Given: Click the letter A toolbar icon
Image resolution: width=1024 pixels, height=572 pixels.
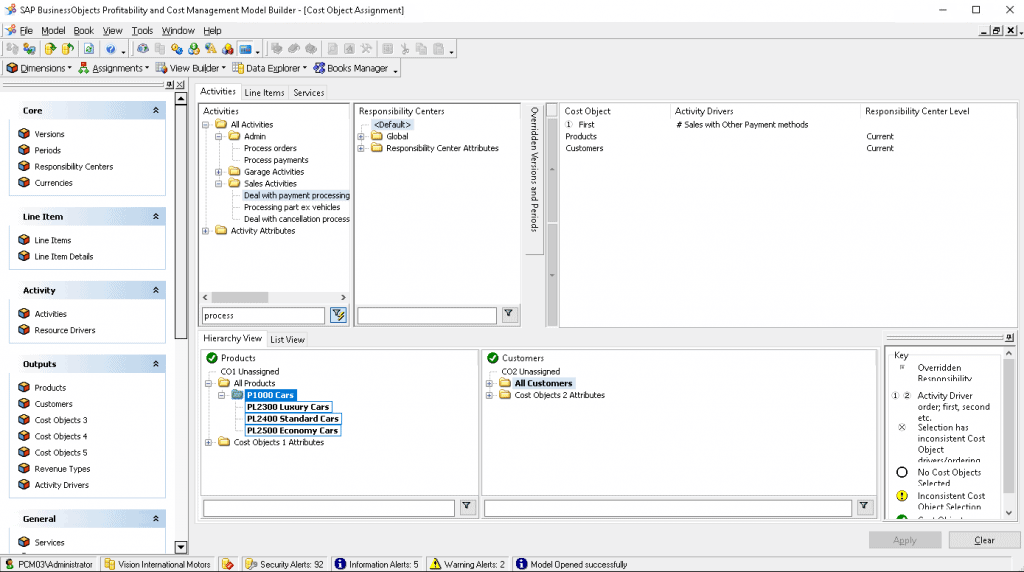Looking at the screenshot, I should click(x=210, y=49).
